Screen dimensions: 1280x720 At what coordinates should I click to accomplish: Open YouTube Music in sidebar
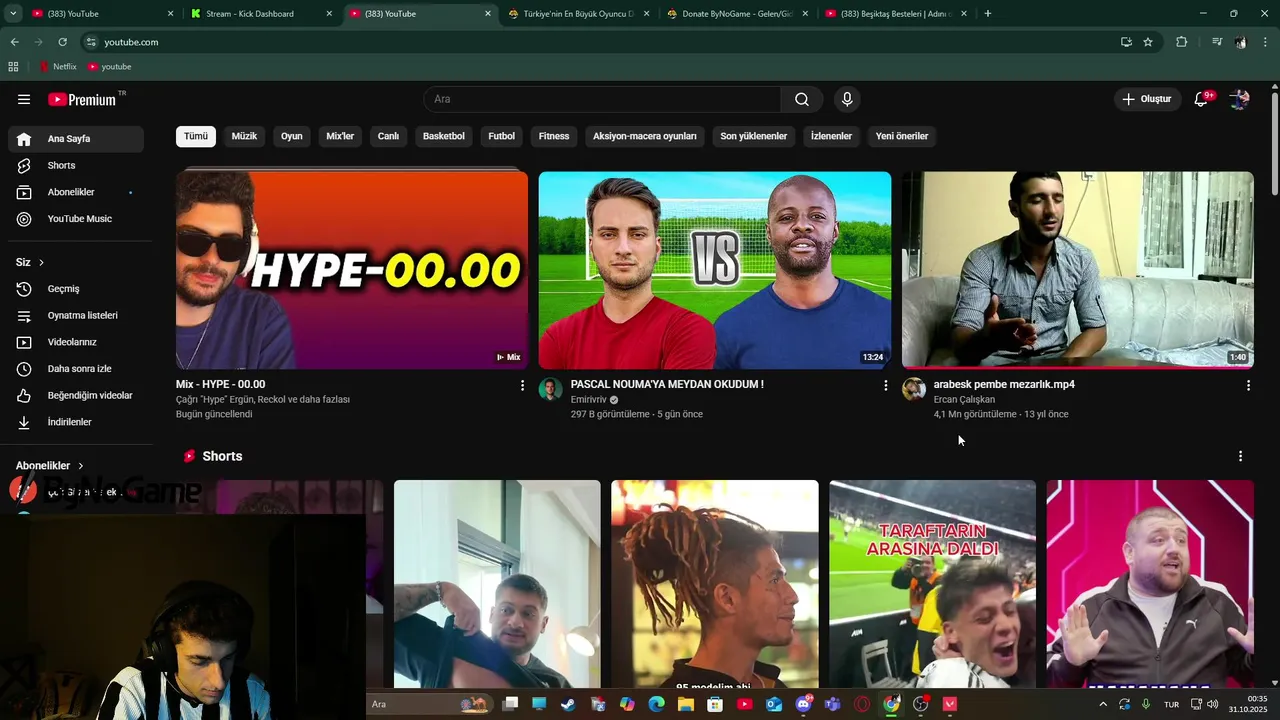click(x=76, y=219)
